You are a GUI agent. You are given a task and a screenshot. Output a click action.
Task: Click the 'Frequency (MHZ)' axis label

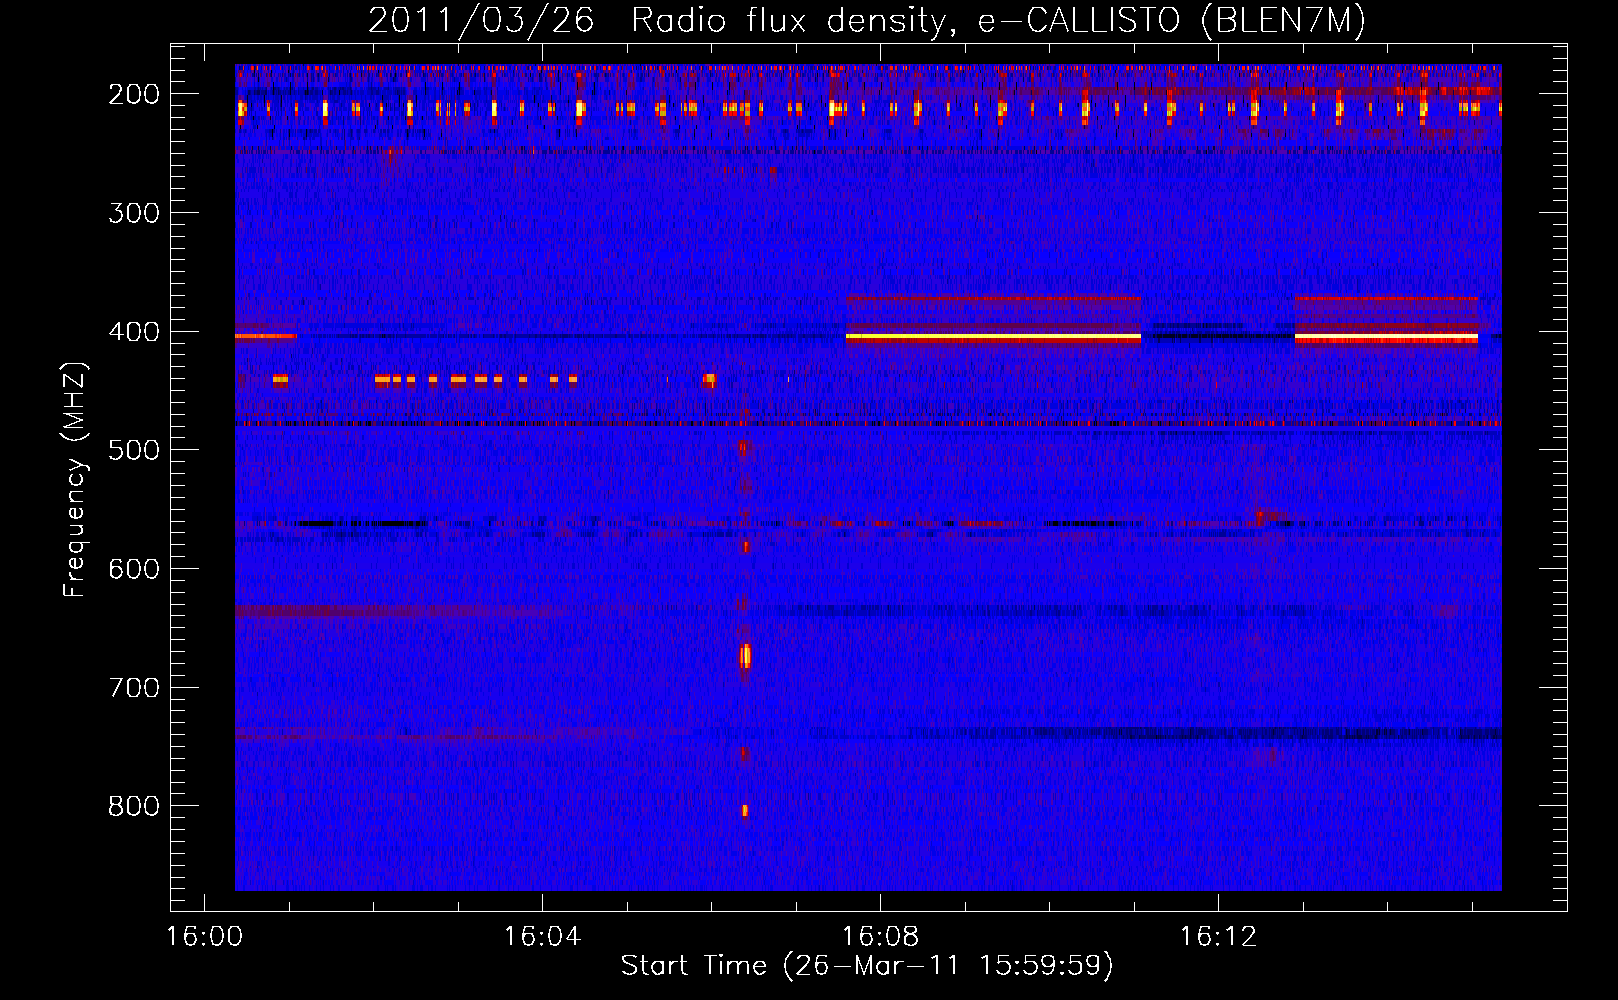click(x=75, y=479)
